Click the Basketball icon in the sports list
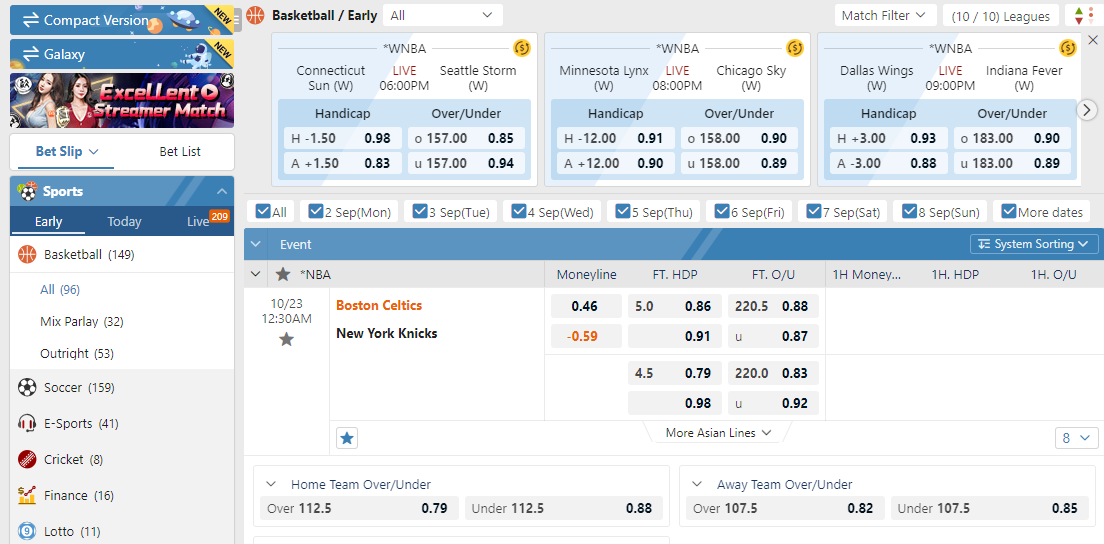This screenshot has height=544, width=1104. pos(27,254)
